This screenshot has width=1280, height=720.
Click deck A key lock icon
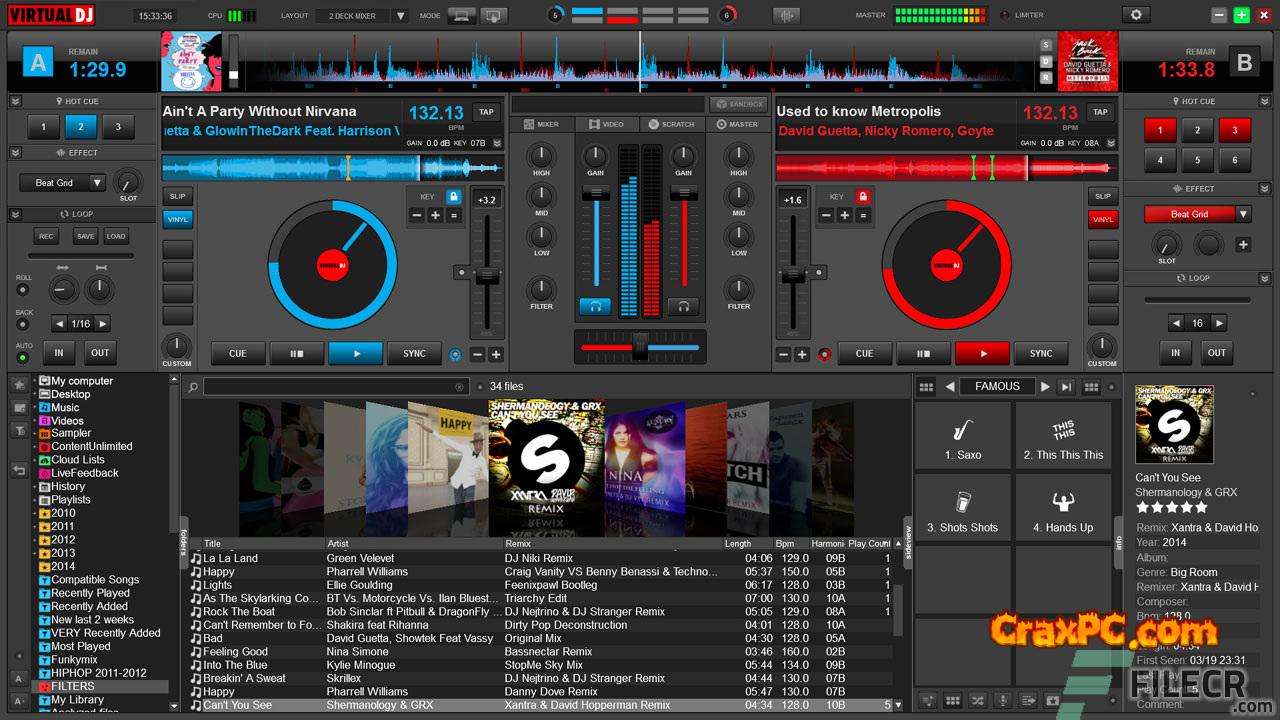pos(453,196)
